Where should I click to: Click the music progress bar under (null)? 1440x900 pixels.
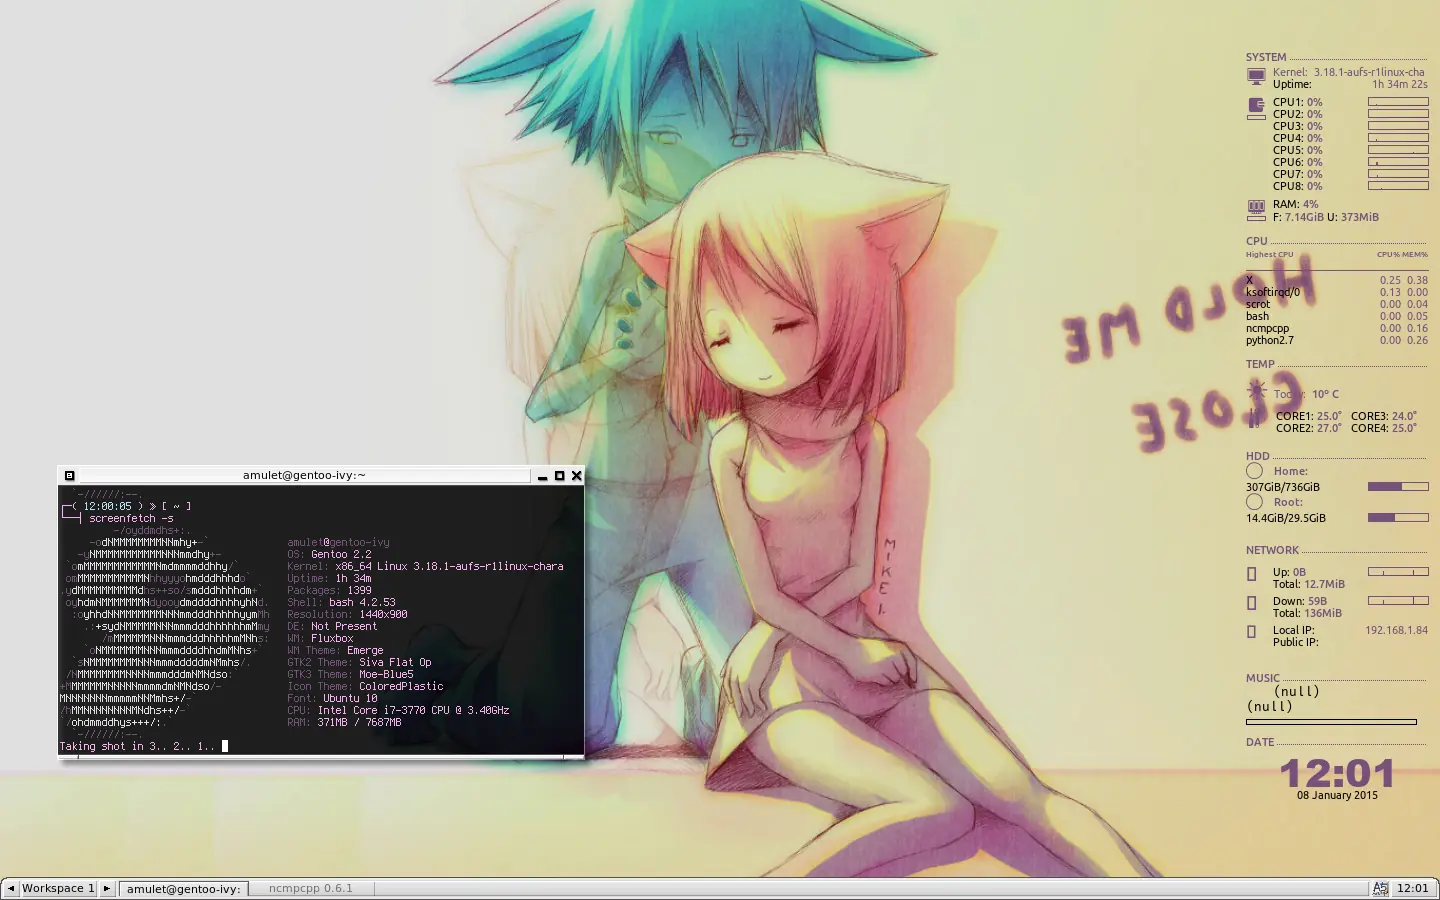pos(1331,722)
